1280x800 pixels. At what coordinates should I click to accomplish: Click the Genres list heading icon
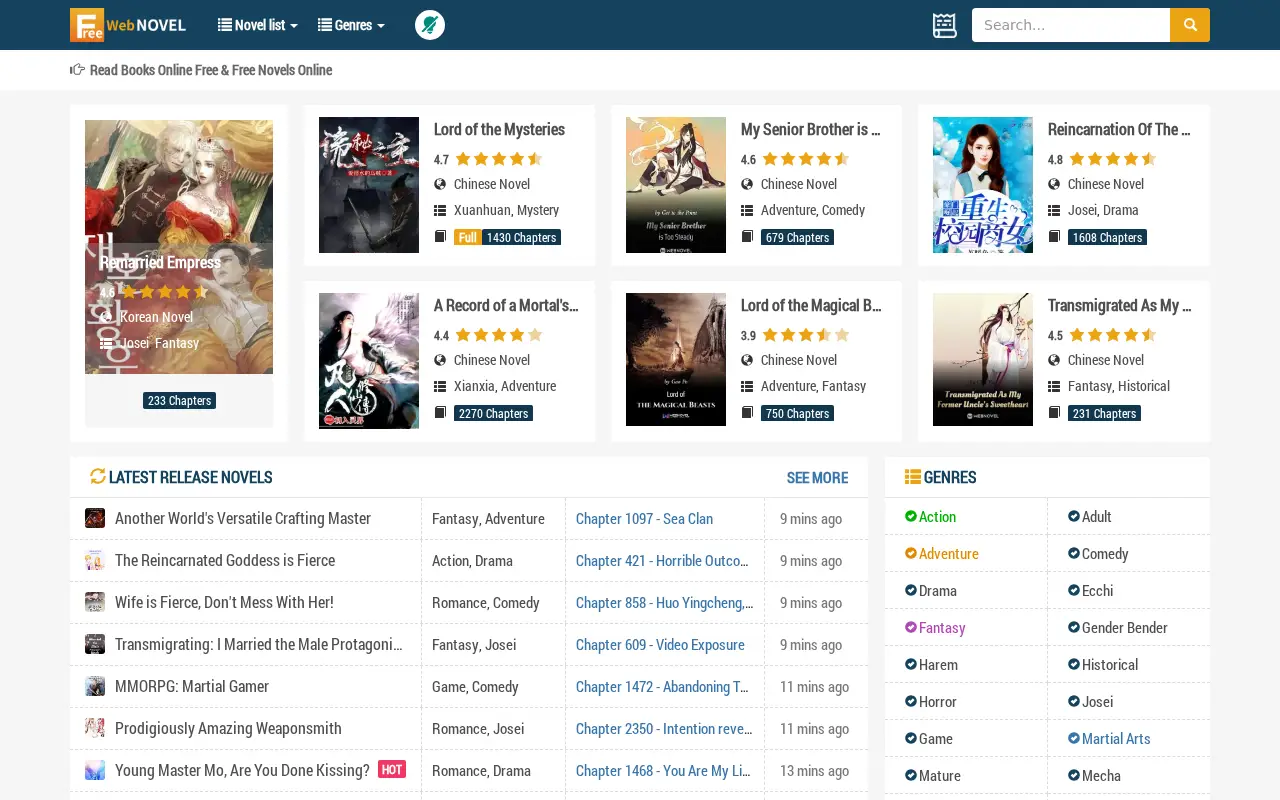[x=913, y=477]
